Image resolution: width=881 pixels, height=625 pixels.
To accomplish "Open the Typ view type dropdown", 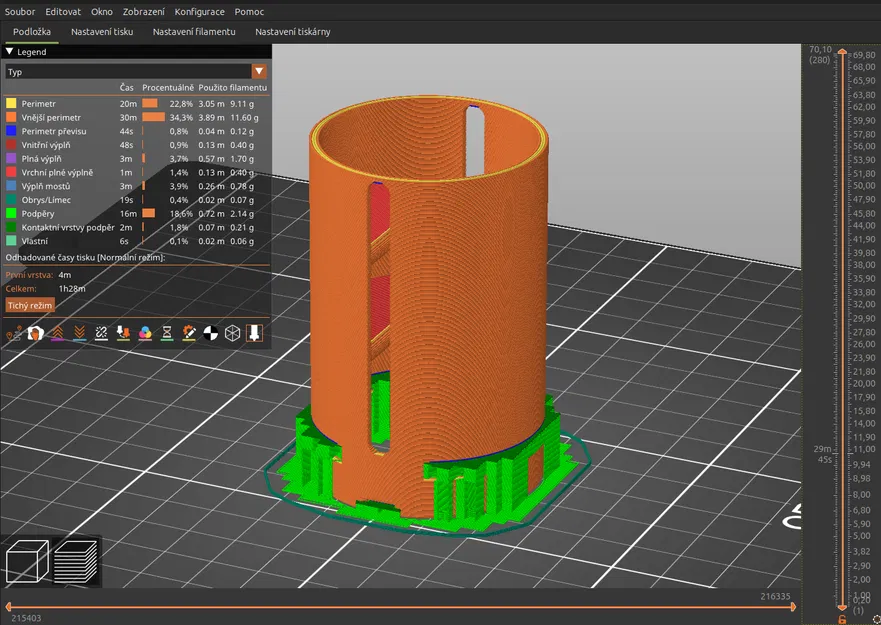I will point(259,72).
